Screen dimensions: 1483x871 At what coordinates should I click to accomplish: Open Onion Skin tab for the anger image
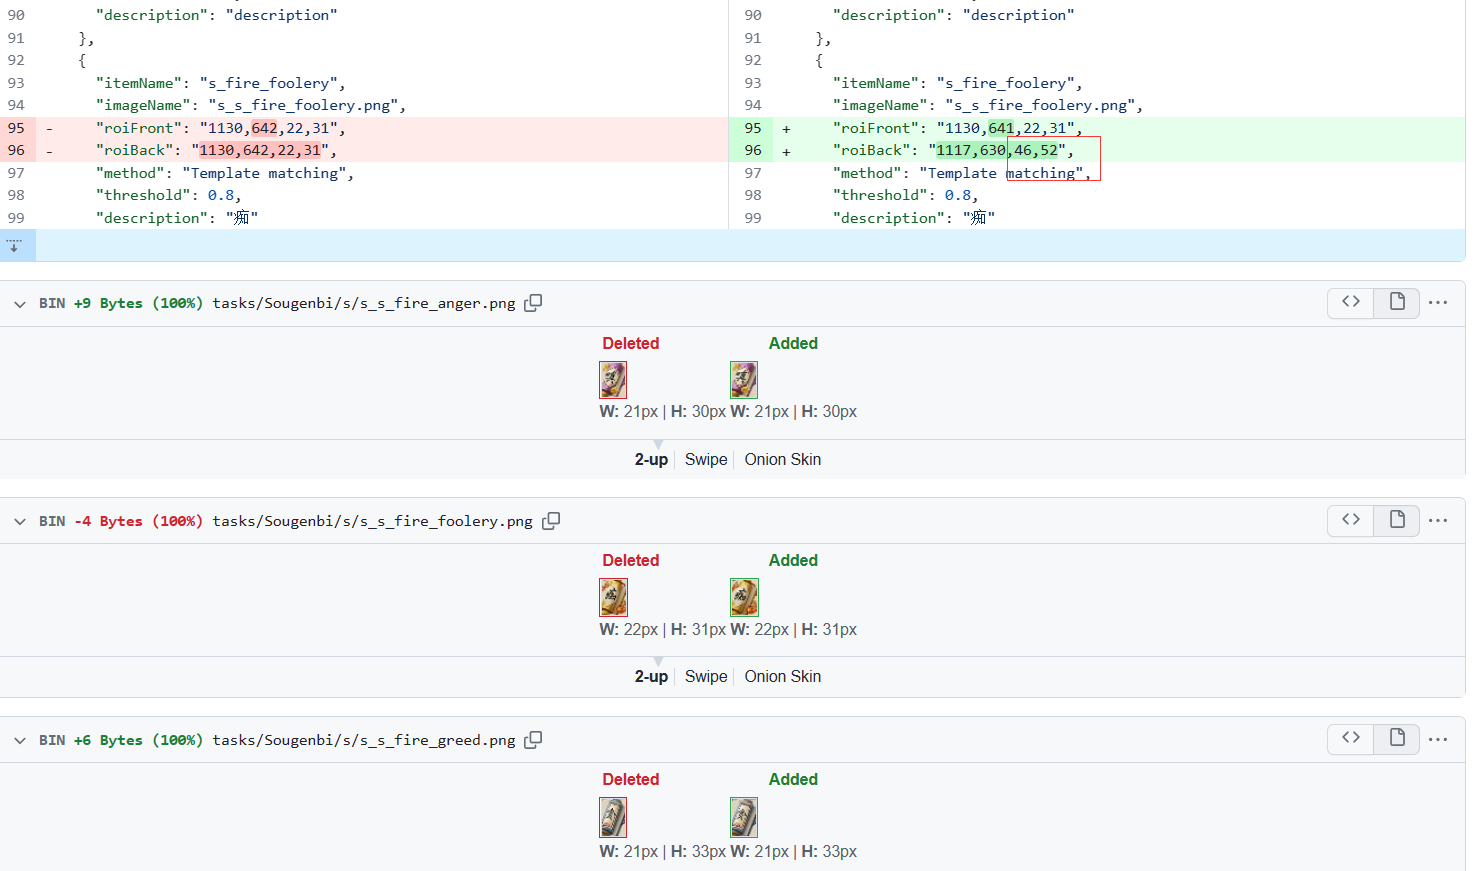[x=782, y=459]
